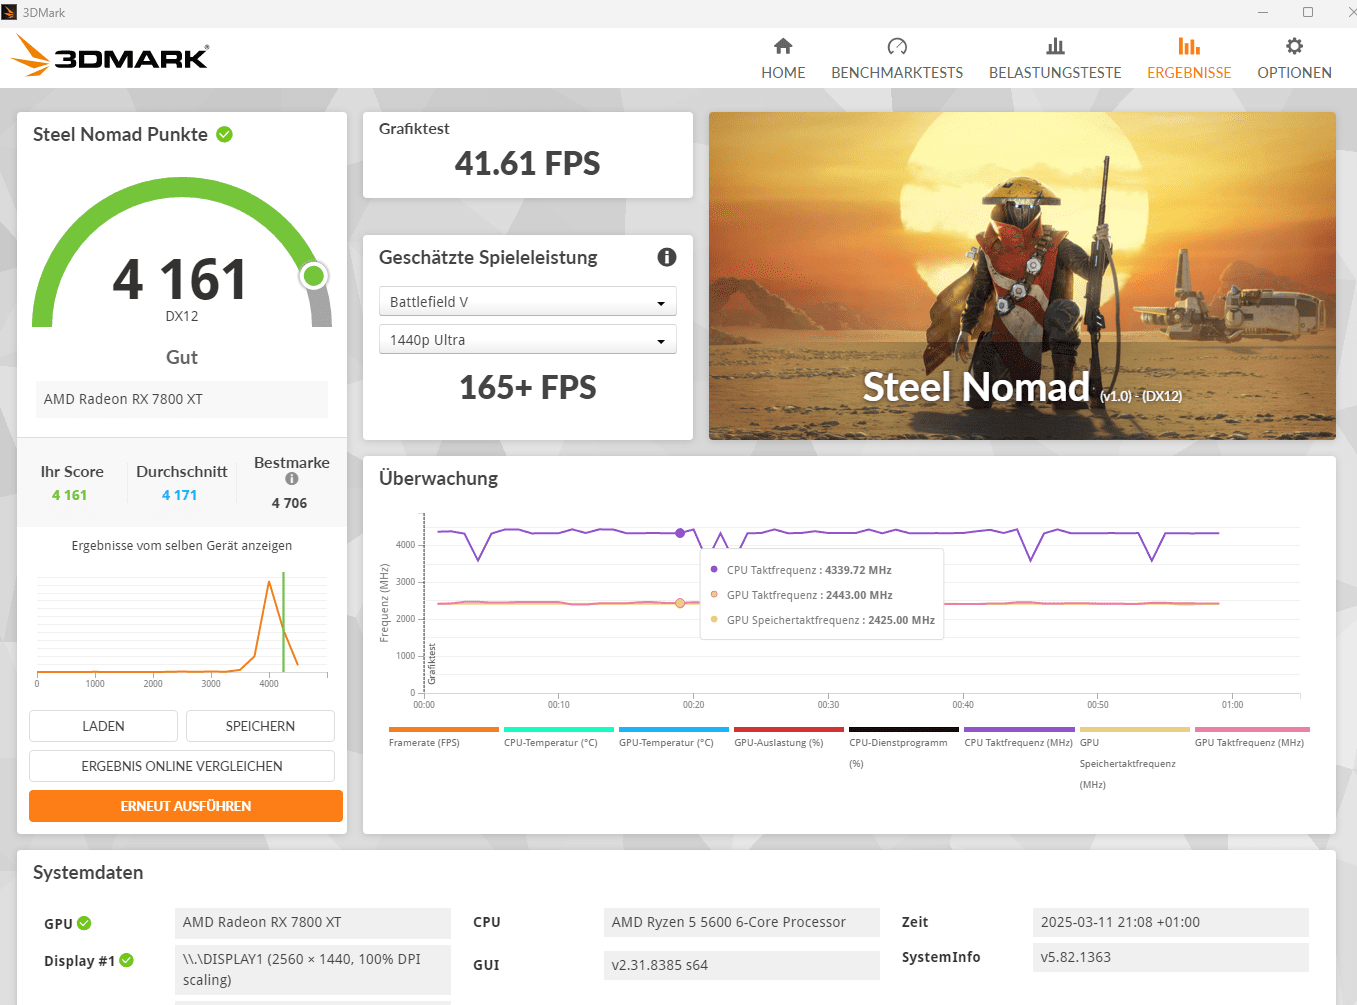Click the 165+ FPS estimate
1357x1005 pixels.
tap(527, 387)
